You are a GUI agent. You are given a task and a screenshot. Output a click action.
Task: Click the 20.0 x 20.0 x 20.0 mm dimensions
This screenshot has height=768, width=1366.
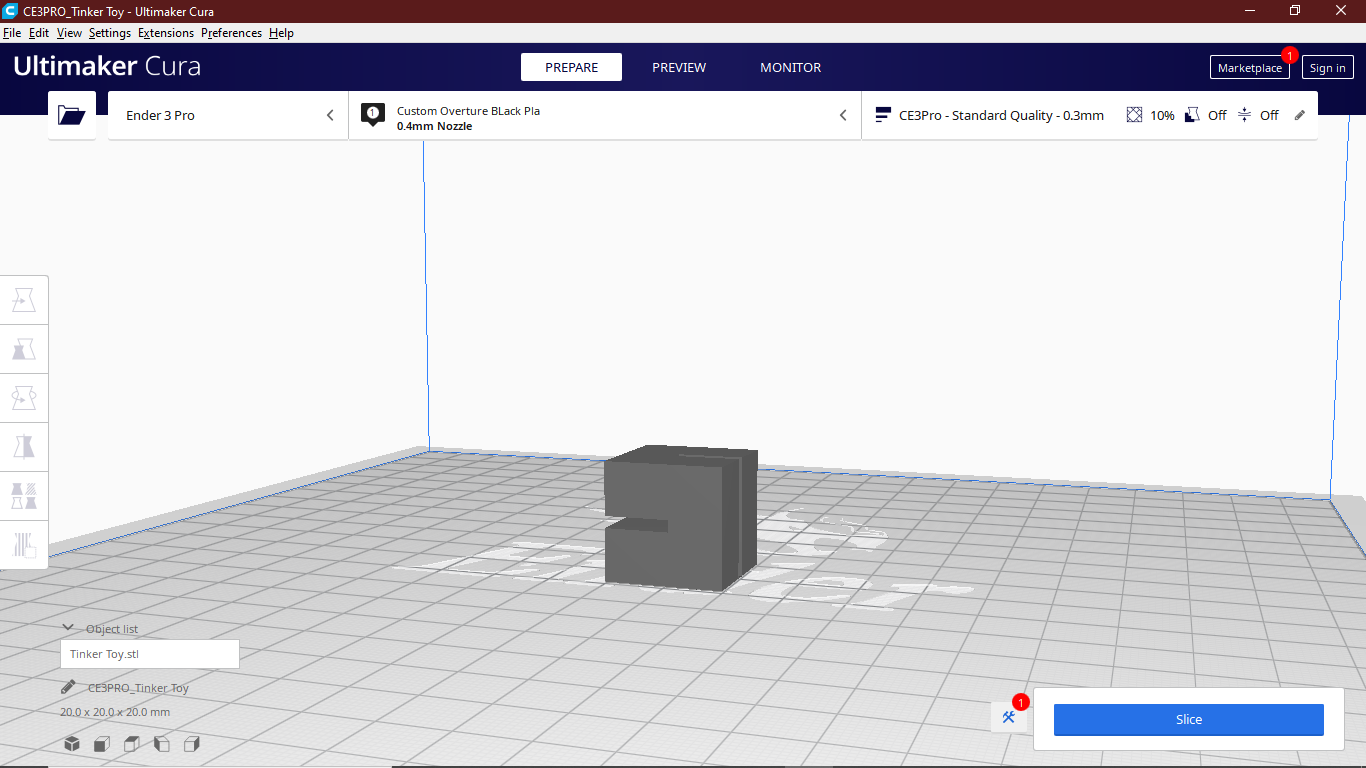[115, 712]
